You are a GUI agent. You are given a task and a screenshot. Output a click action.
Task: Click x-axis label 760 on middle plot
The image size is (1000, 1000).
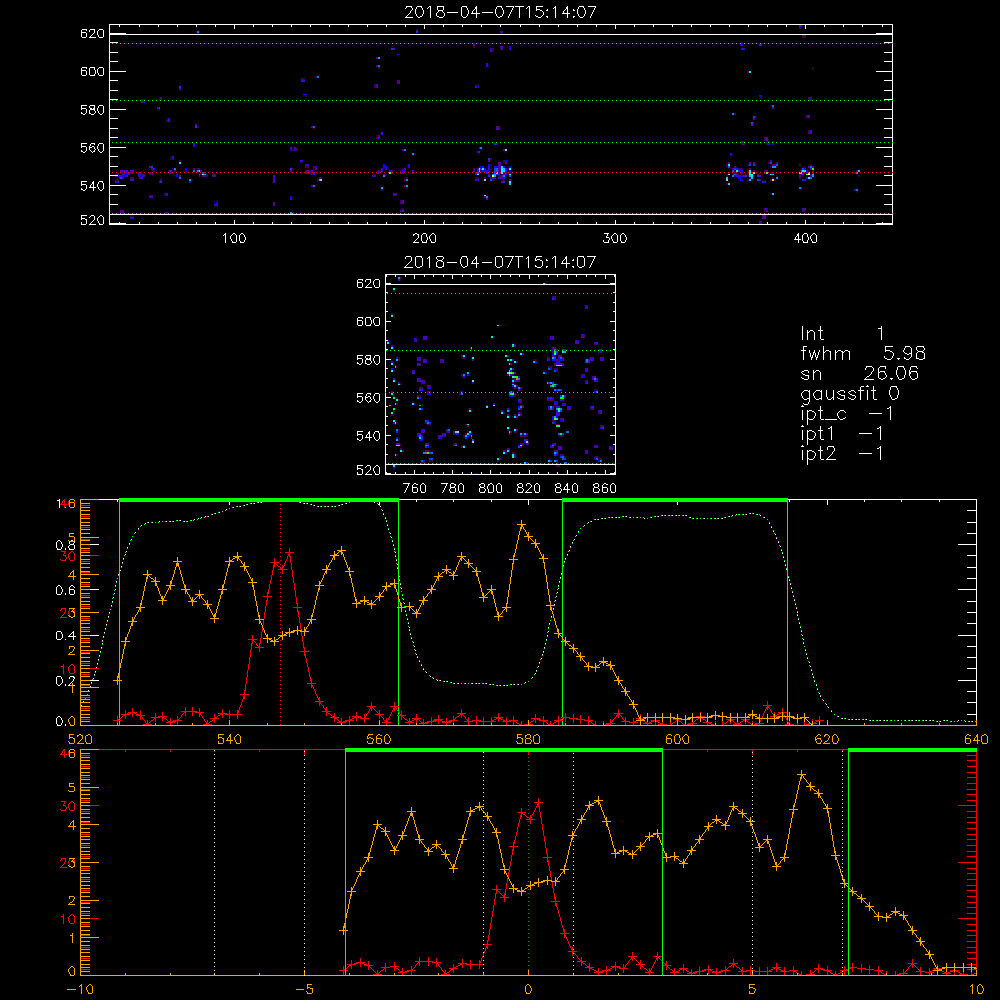pos(415,489)
